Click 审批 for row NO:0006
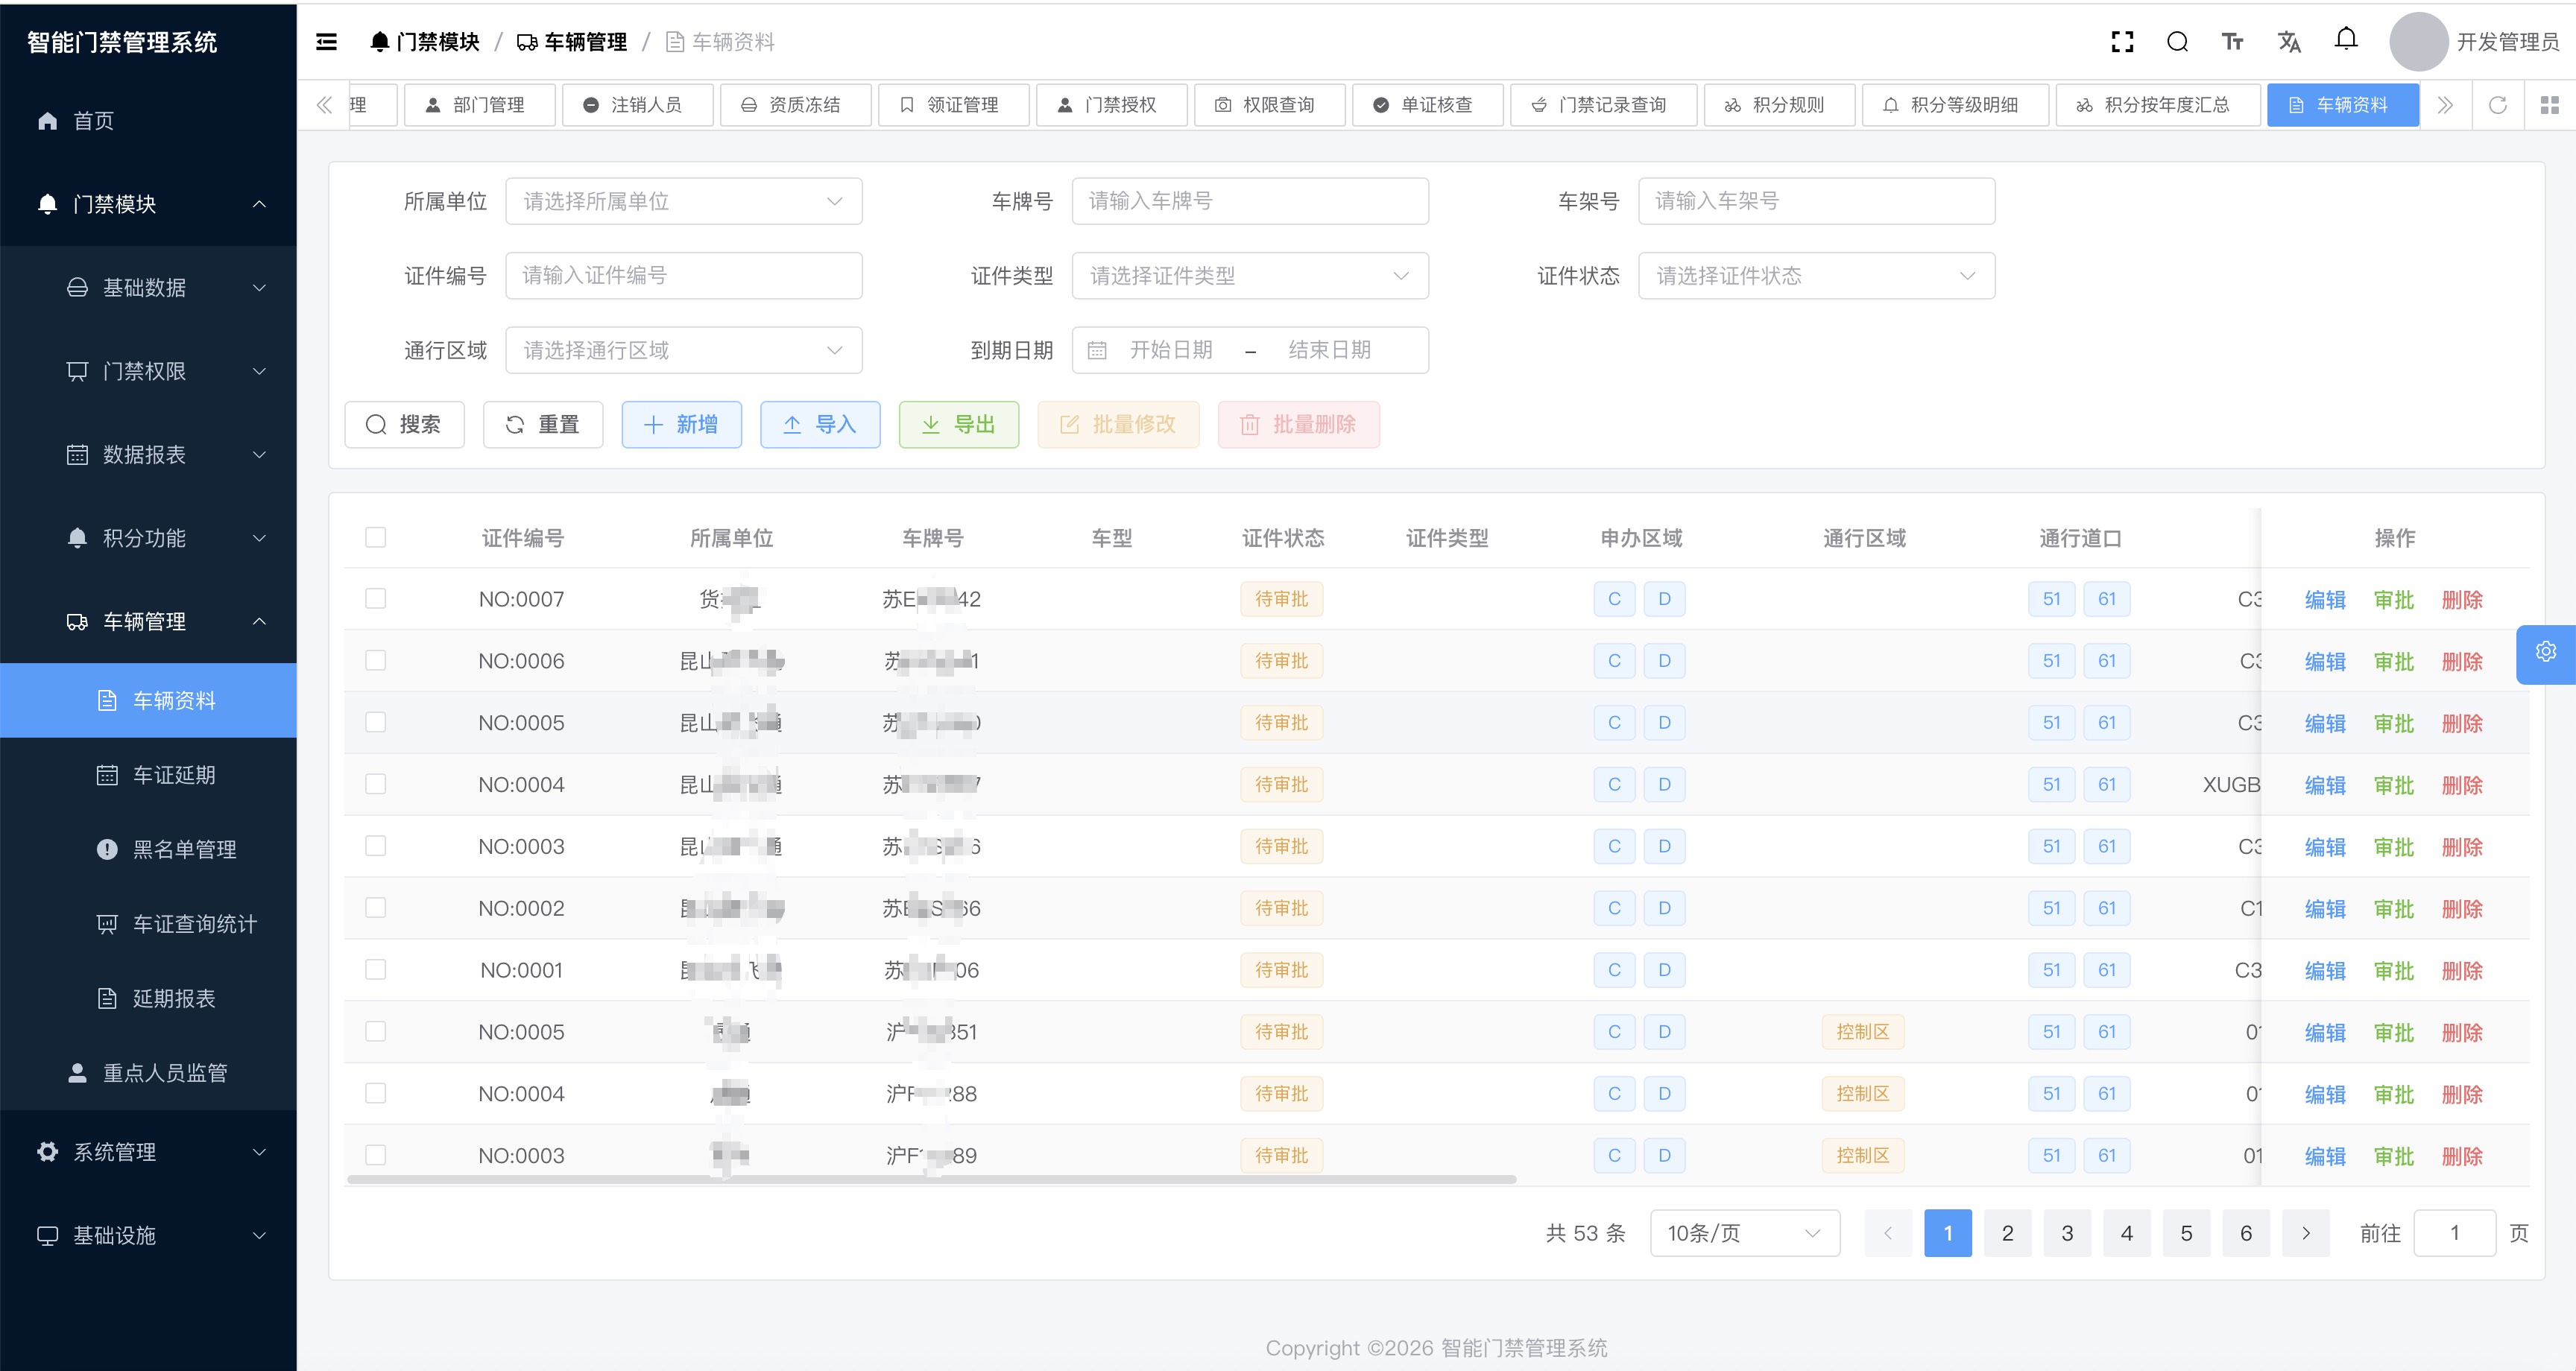 2394,662
